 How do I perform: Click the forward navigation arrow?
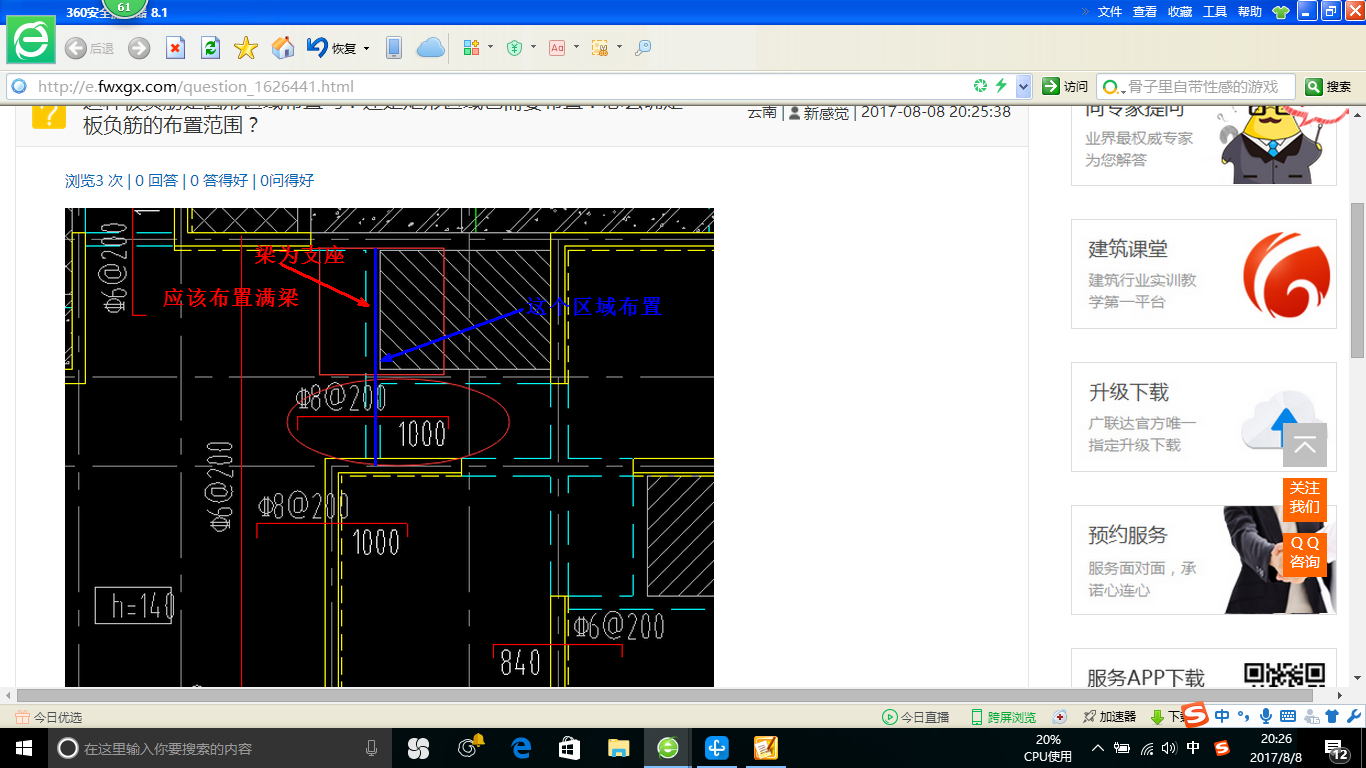coord(138,48)
